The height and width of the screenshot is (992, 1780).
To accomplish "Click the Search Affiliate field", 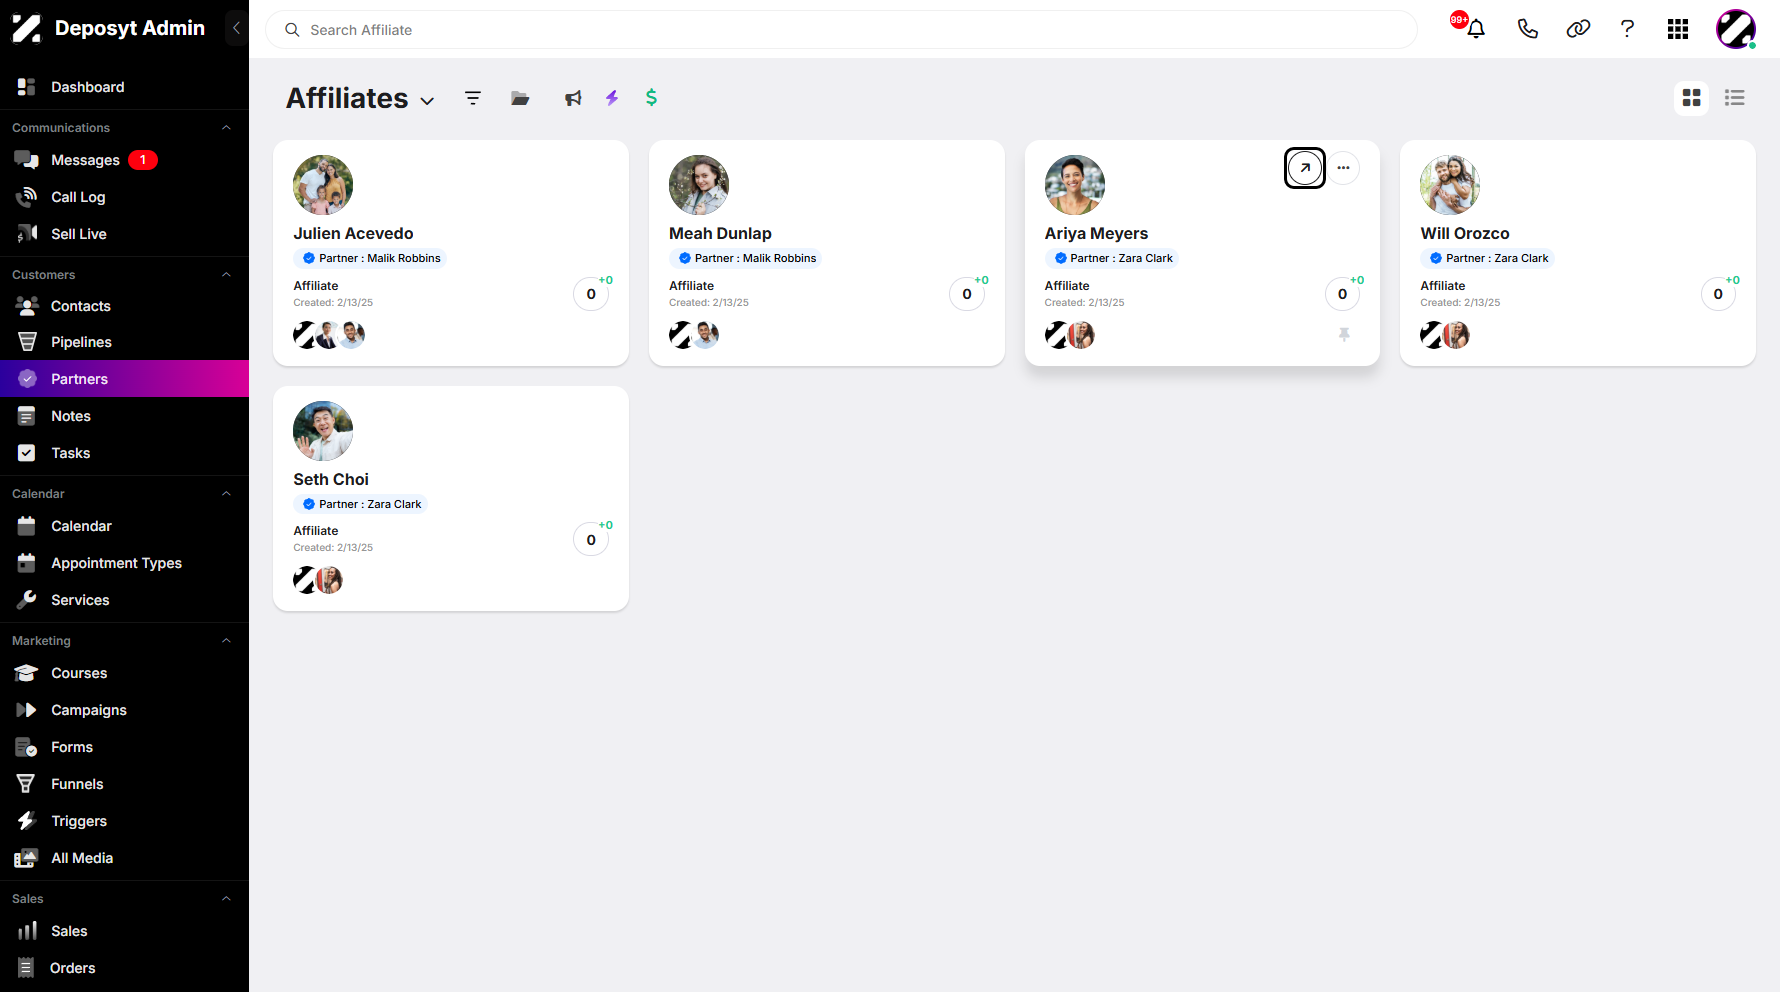I will [x=841, y=30].
